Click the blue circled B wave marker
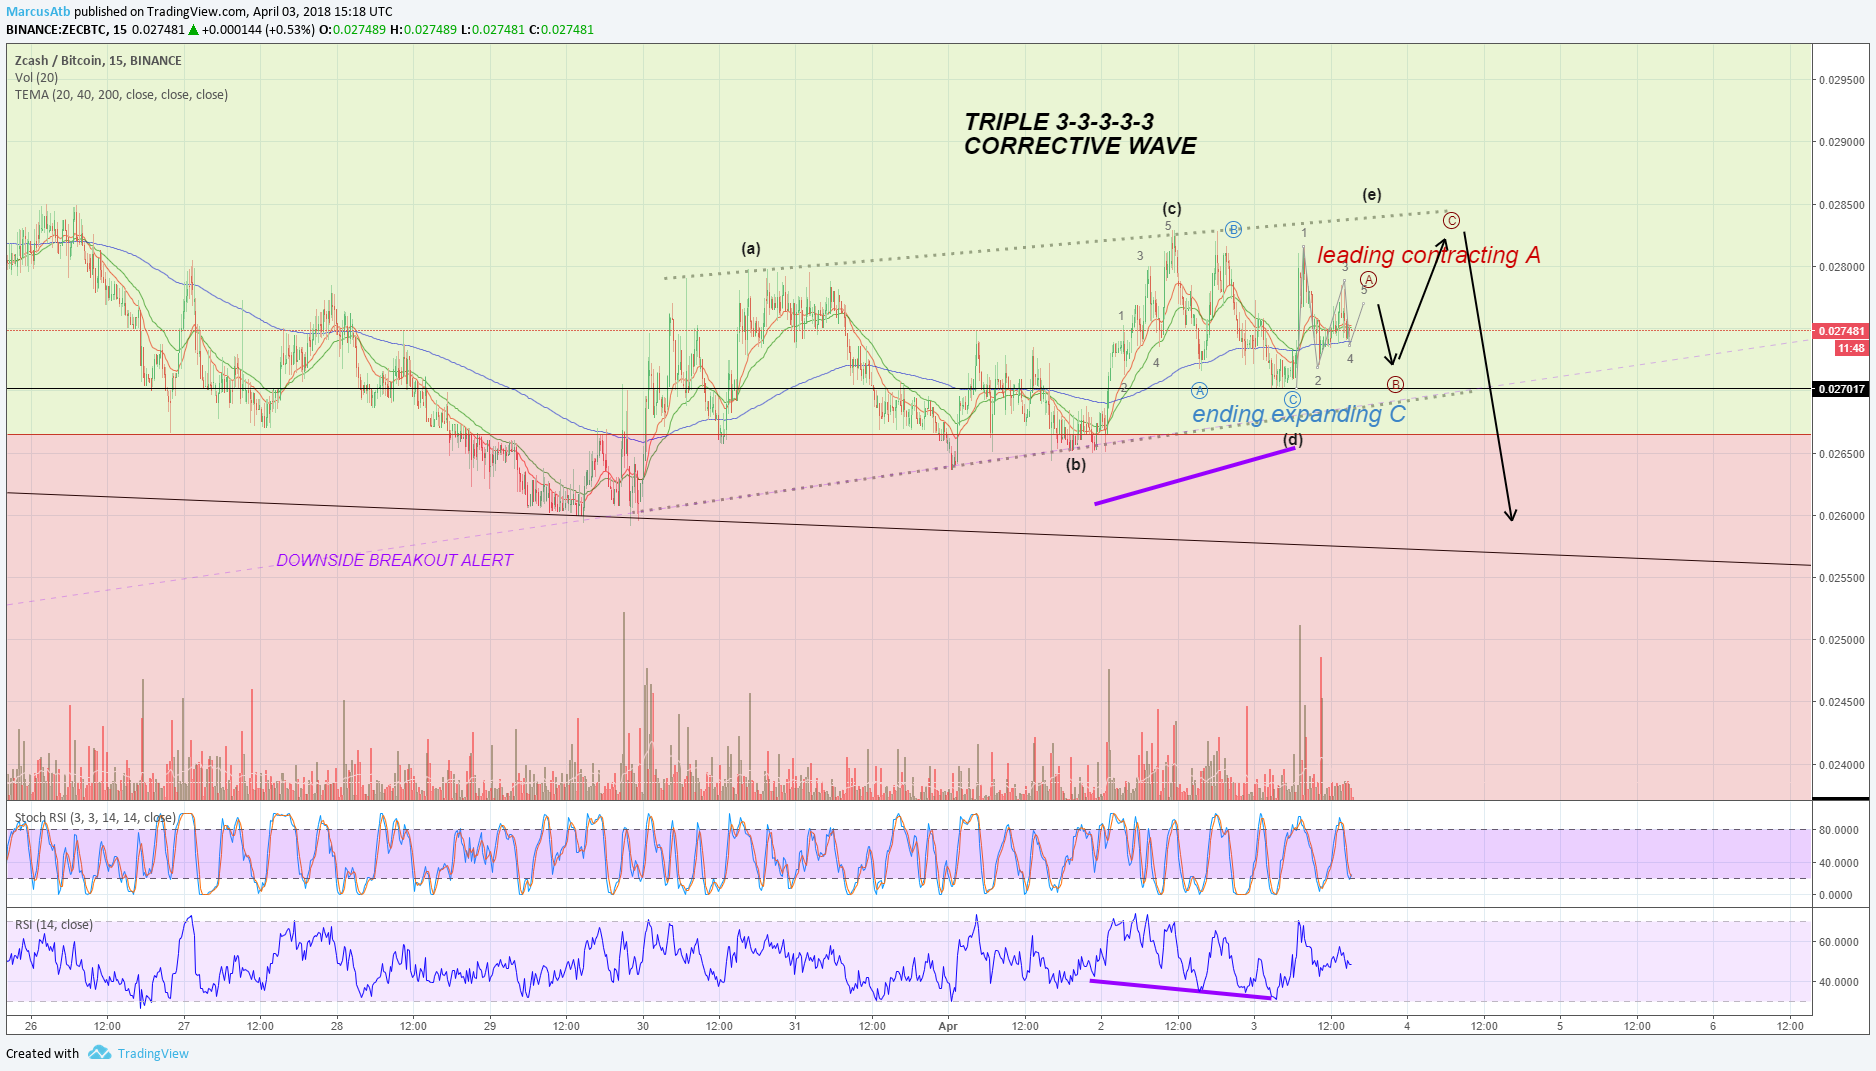Image resolution: width=1876 pixels, height=1071 pixels. [1233, 229]
